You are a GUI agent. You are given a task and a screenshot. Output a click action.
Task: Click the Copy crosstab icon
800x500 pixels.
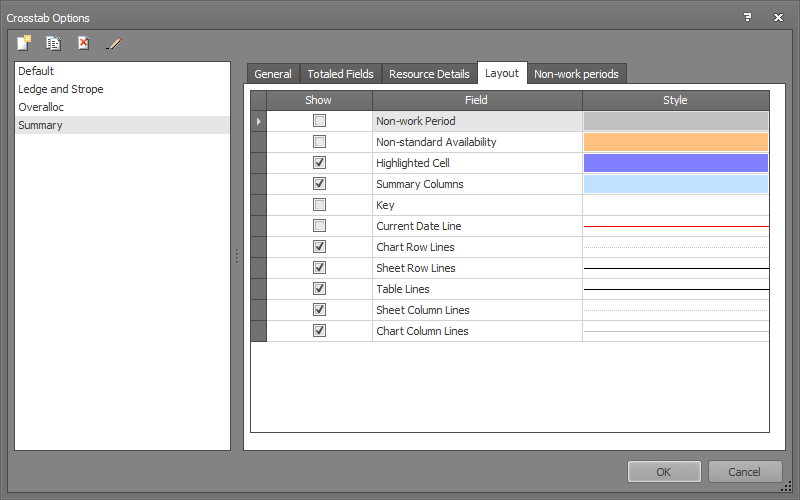click(53, 43)
